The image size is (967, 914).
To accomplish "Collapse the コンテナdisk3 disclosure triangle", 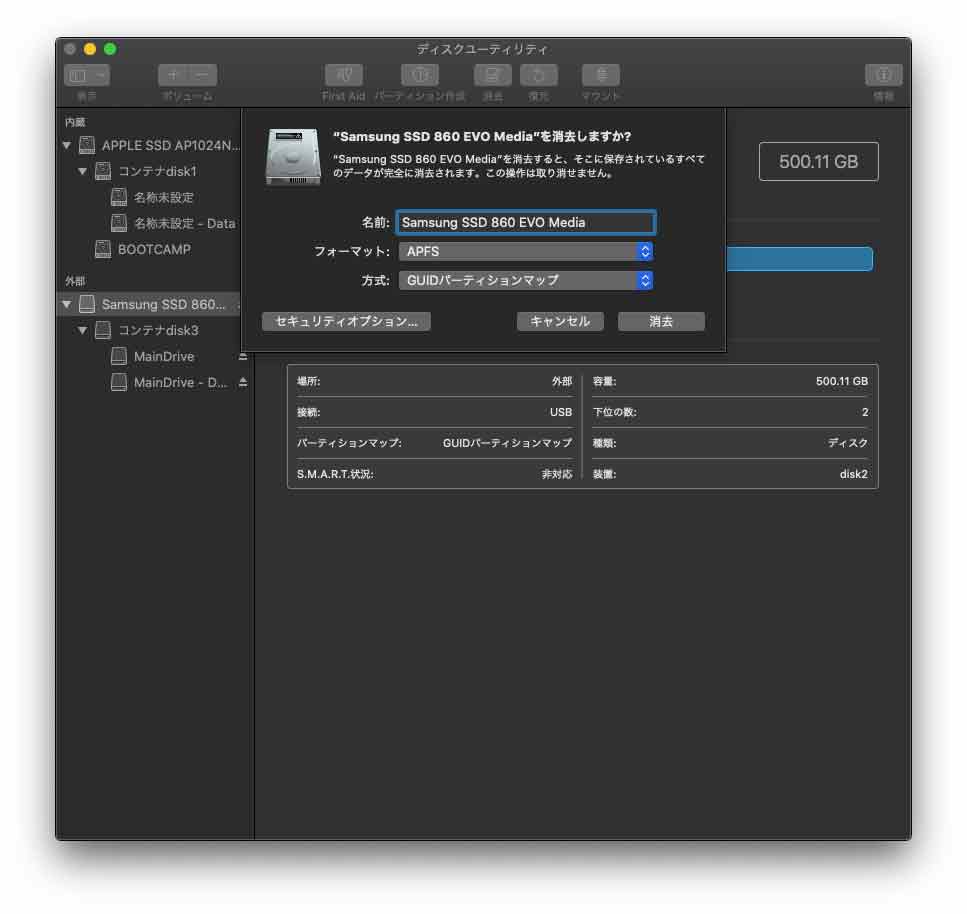I will [82, 330].
